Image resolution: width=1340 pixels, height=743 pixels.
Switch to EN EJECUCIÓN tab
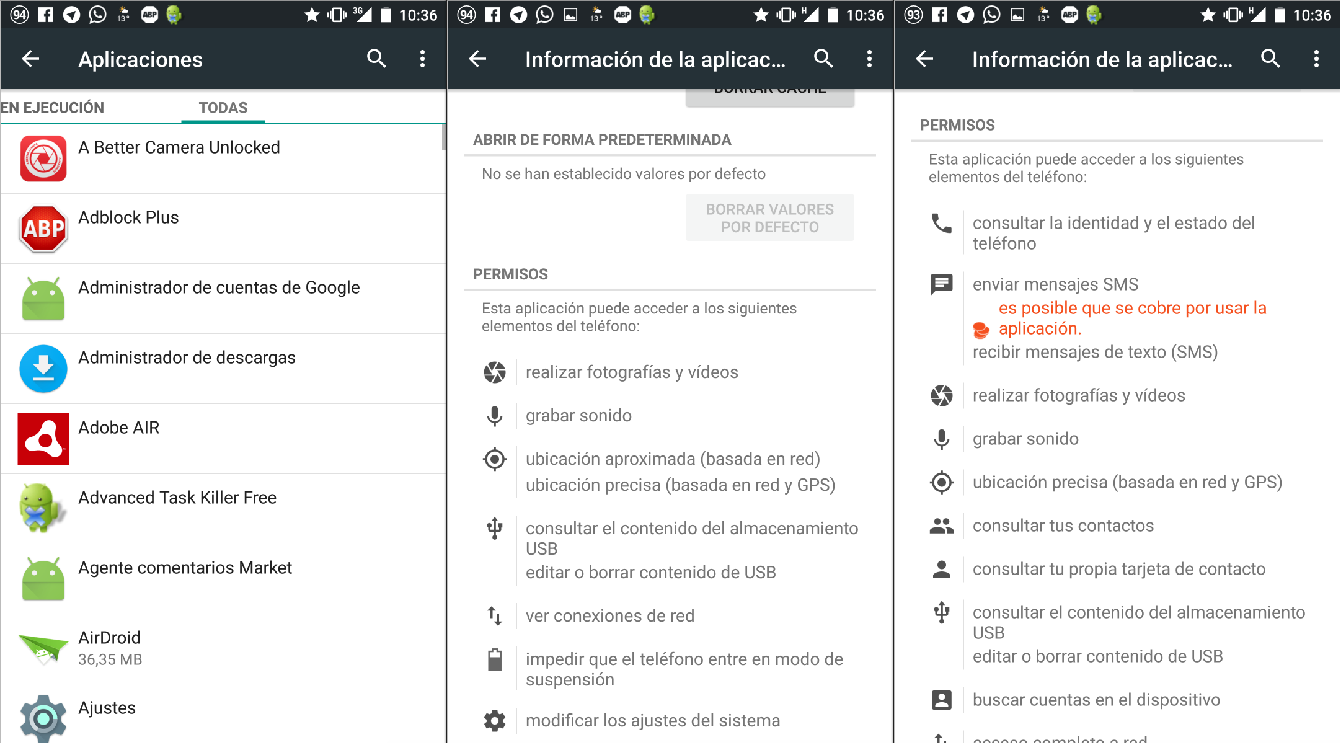tap(53, 107)
